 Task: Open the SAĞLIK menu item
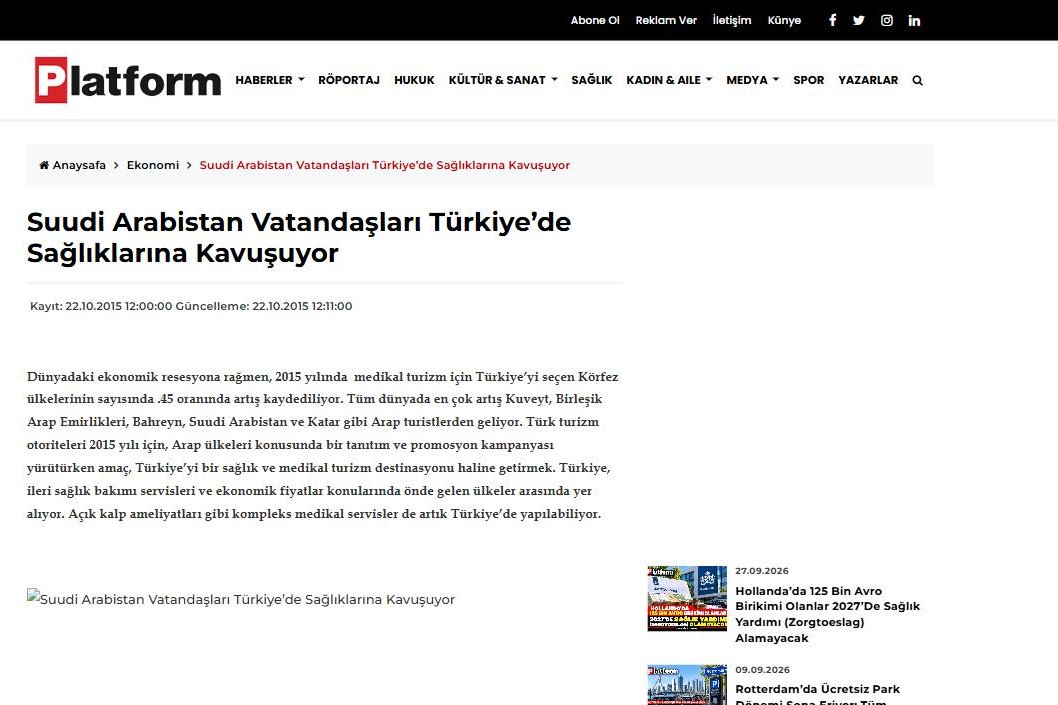[592, 80]
